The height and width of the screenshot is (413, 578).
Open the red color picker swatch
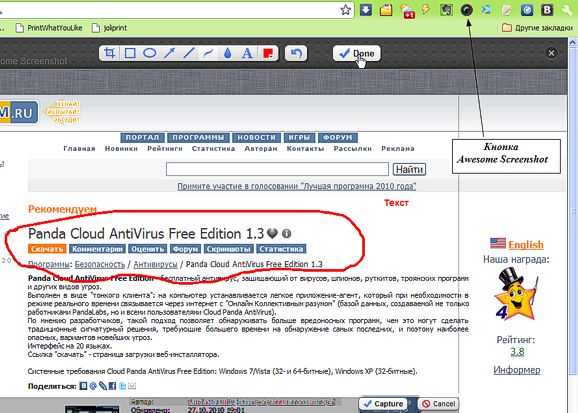268,53
